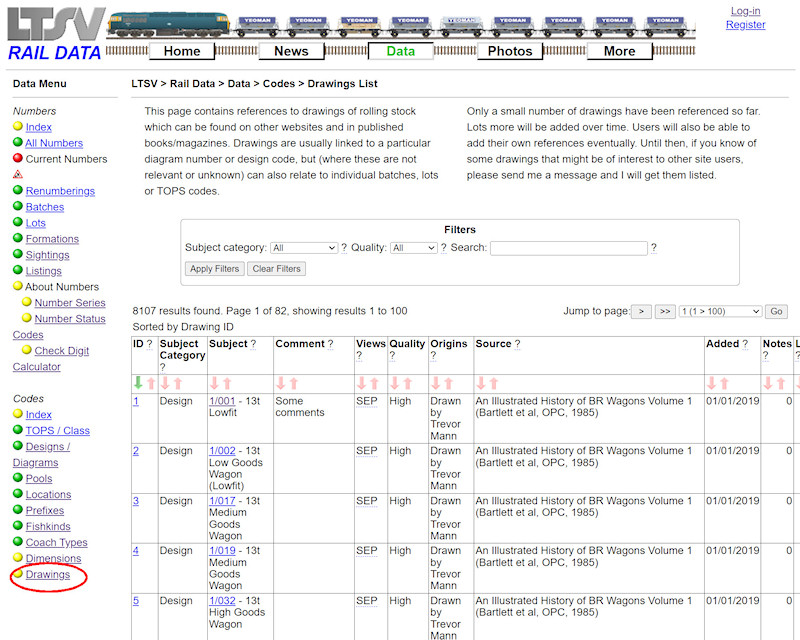Open the Jump to page dropdown
The image size is (800, 640).
point(719,312)
